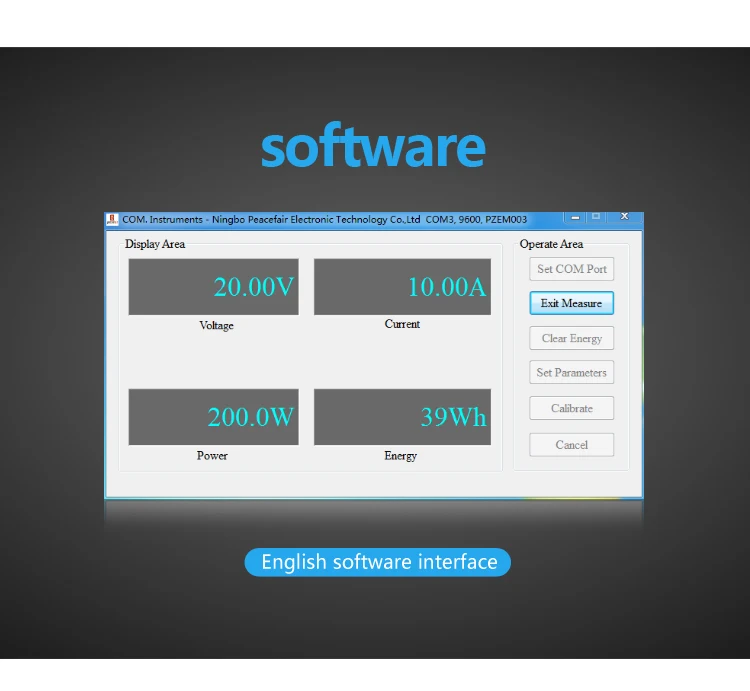
Task: Click the Energy label
Action: click(400, 456)
